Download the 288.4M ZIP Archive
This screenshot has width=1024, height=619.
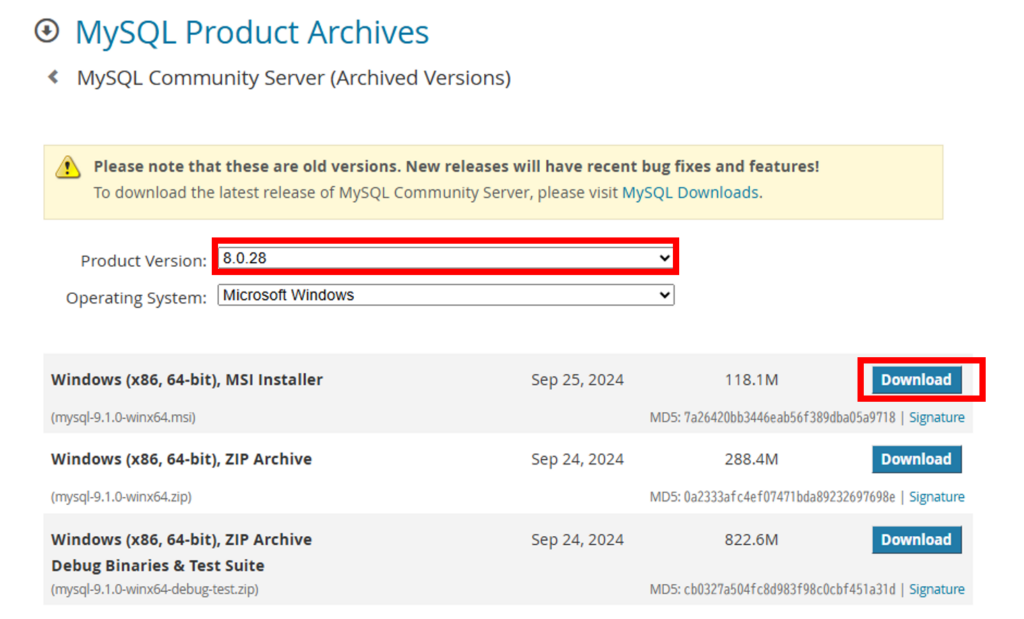pos(916,460)
